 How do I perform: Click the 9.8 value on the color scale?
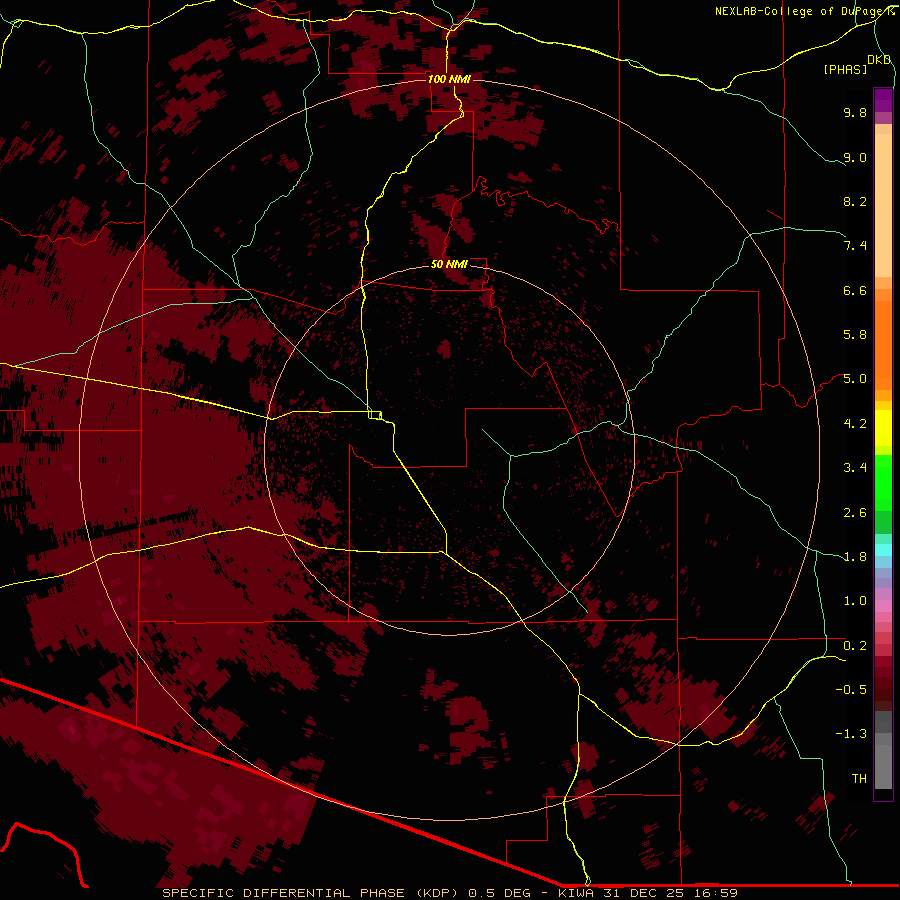click(x=855, y=112)
